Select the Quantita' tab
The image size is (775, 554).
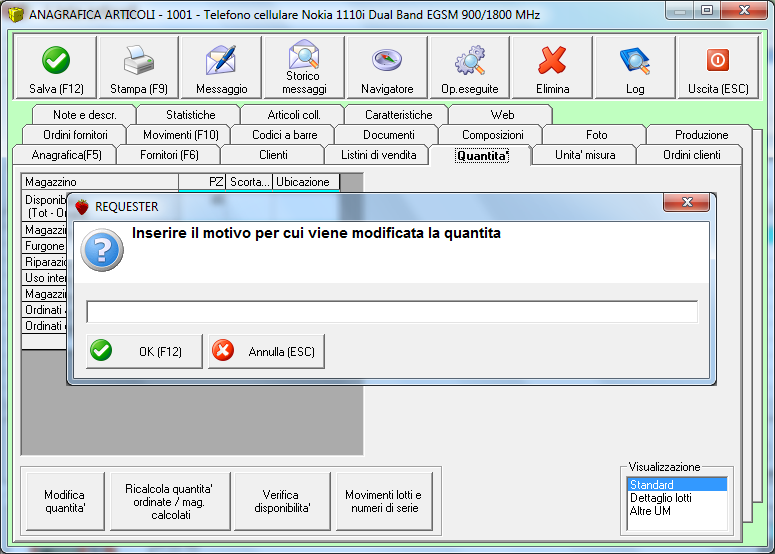pos(481,155)
